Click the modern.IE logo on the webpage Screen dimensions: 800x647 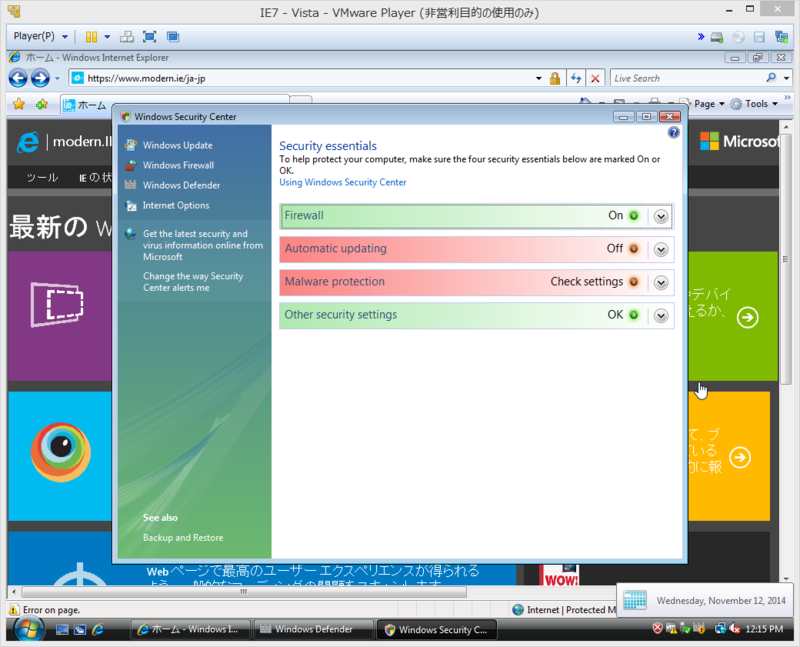tap(63, 142)
